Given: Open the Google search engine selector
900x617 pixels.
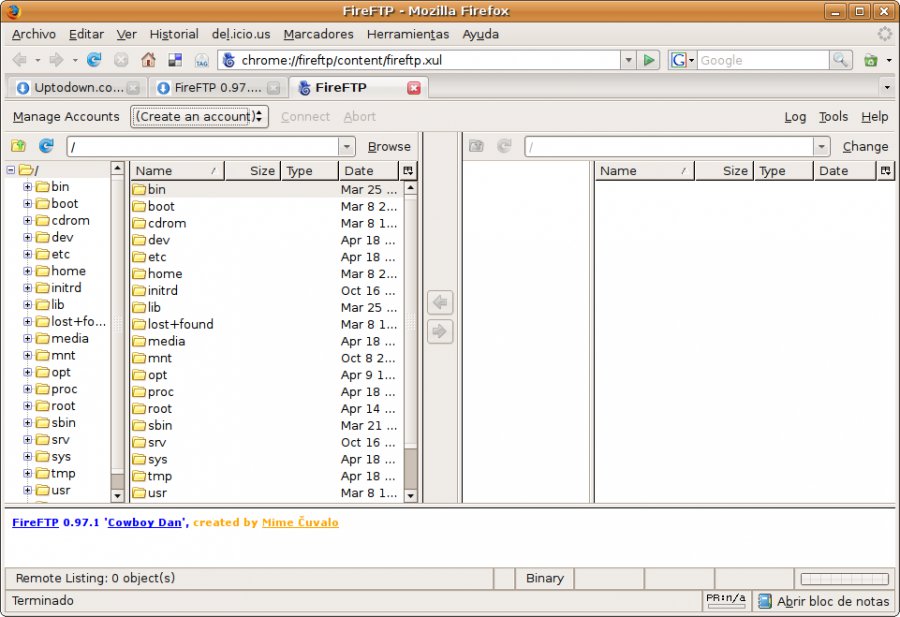Looking at the screenshot, I should tap(682, 60).
